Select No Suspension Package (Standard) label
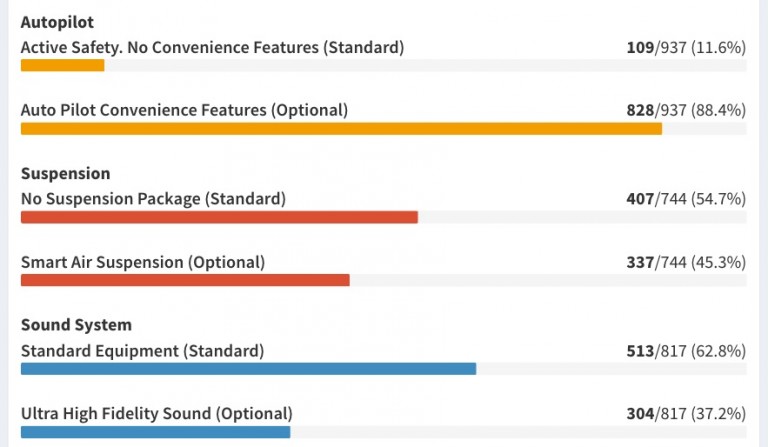Image resolution: width=768 pixels, height=447 pixels. pyautogui.click(x=153, y=199)
